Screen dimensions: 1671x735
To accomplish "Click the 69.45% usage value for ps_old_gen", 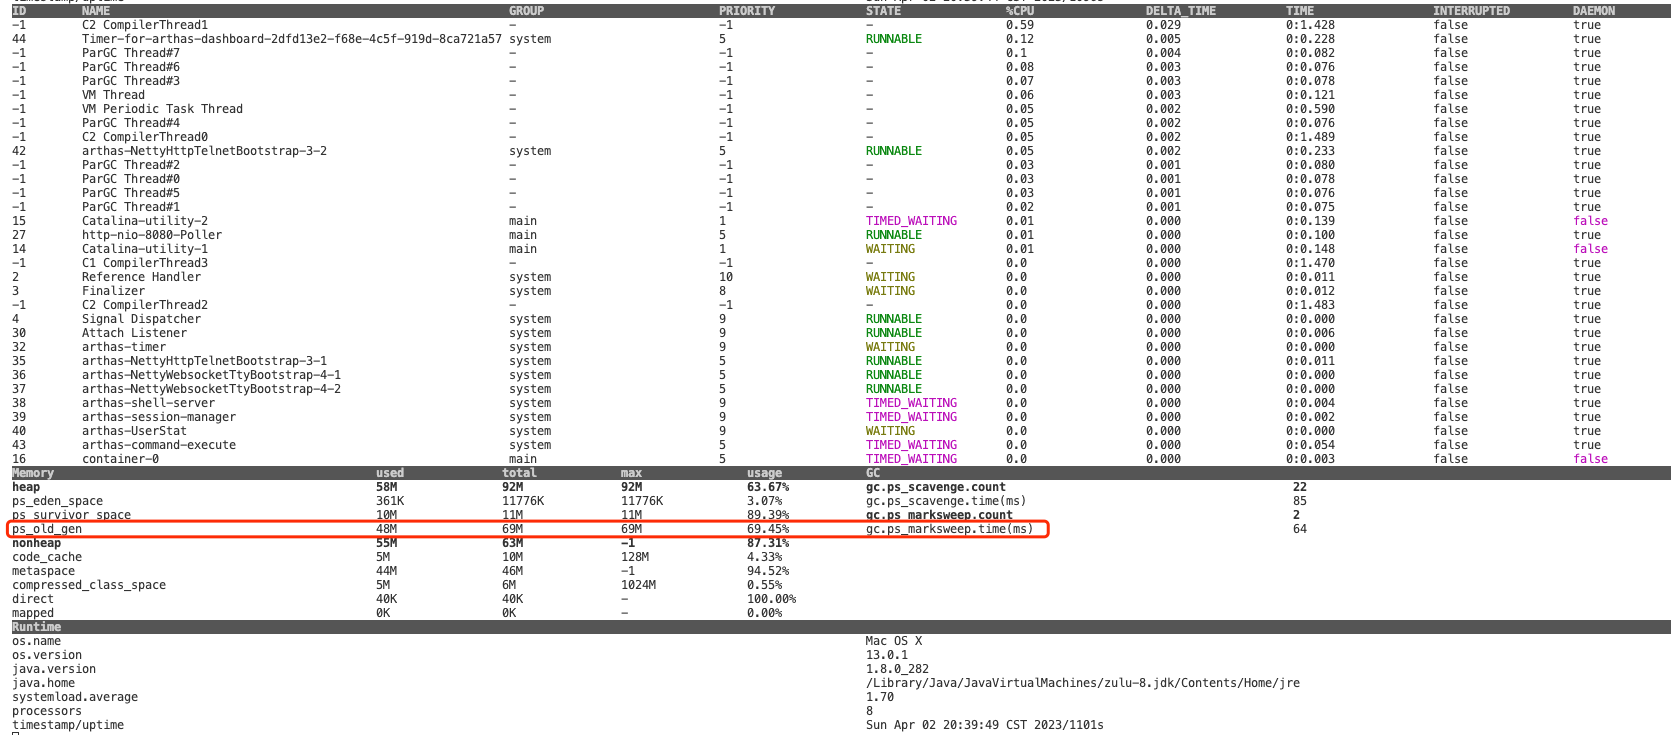I will pyautogui.click(x=767, y=529).
